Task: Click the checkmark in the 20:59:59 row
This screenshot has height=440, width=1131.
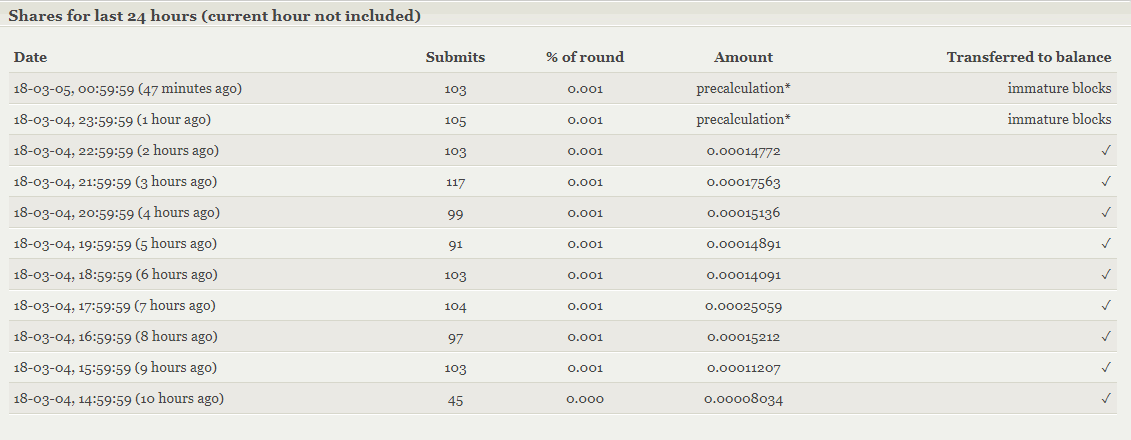Action: (1105, 213)
